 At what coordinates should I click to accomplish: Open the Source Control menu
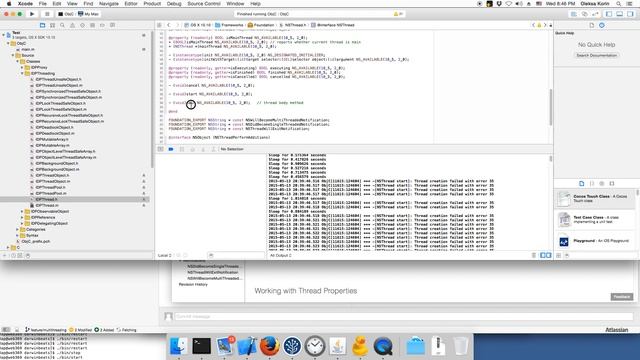(x=204, y=4)
